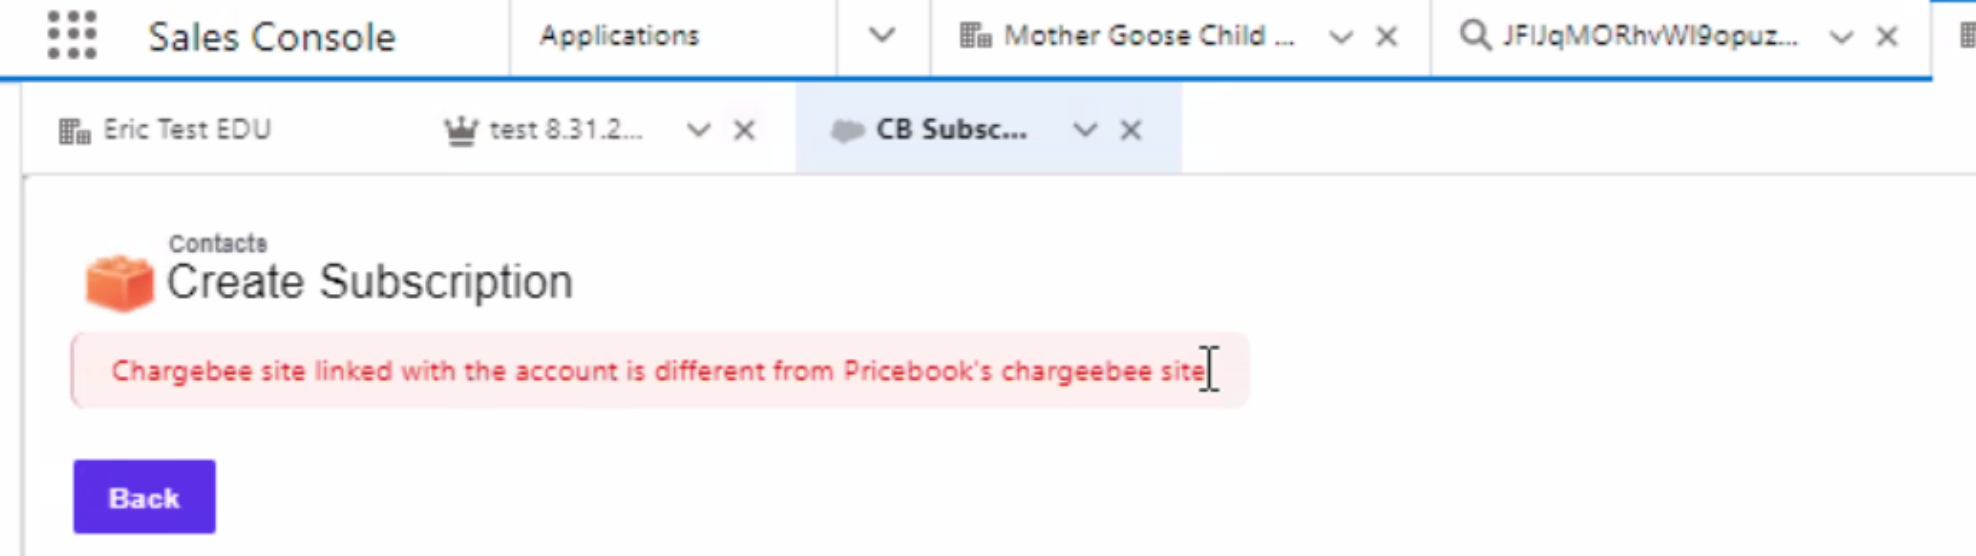Image resolution: width=1976 pixels, height=556 pixels.
Task: Click the CB Subsc tab's cloud icon
Action: point(847,131)
